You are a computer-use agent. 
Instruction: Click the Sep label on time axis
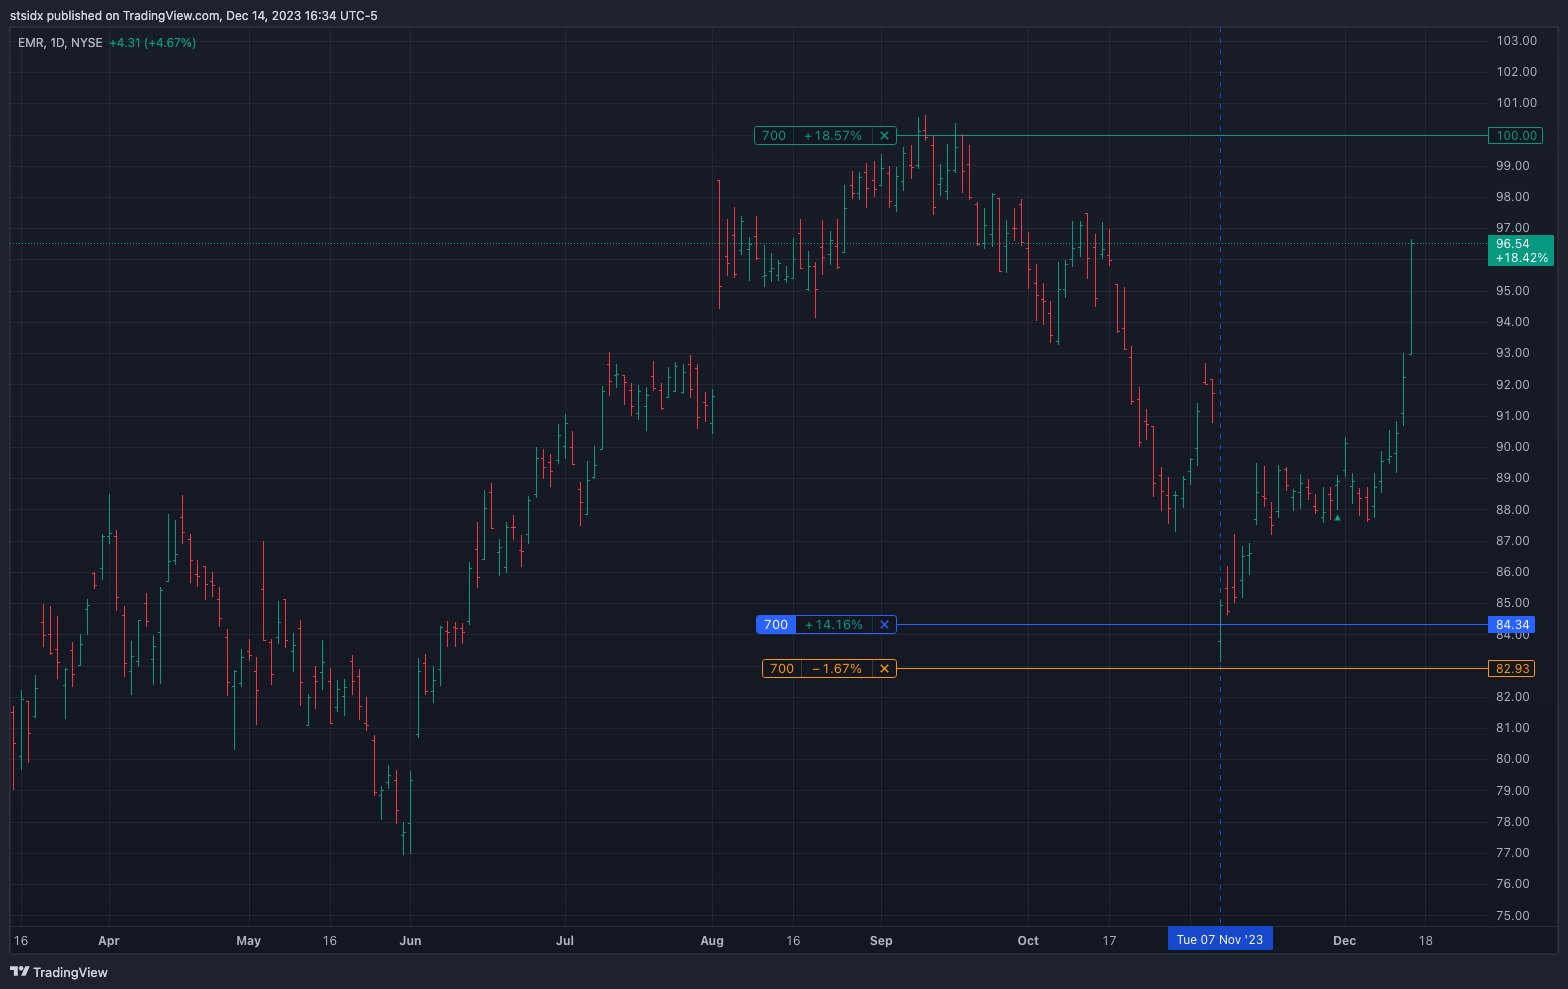[881, 941]
